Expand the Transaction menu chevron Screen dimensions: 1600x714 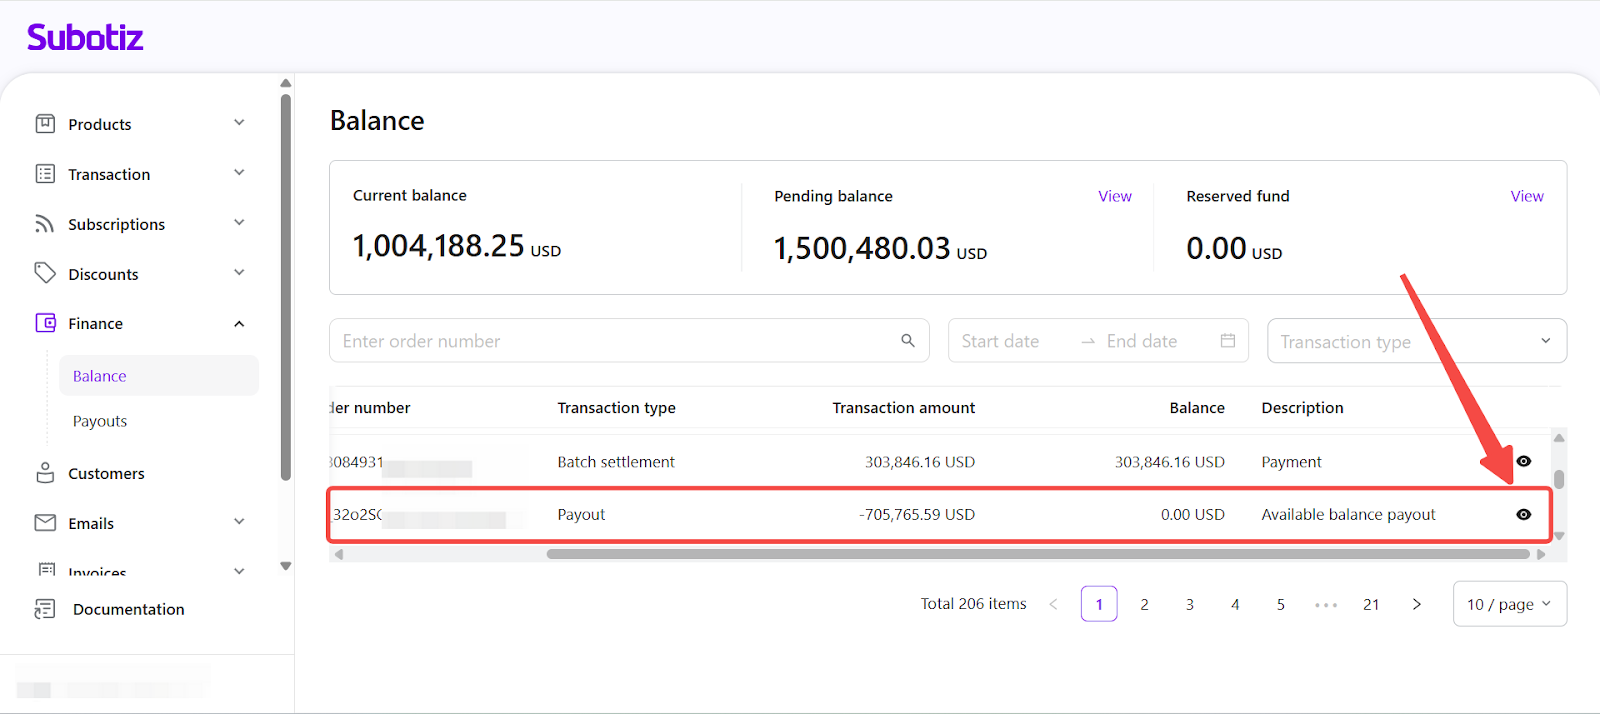239,173
